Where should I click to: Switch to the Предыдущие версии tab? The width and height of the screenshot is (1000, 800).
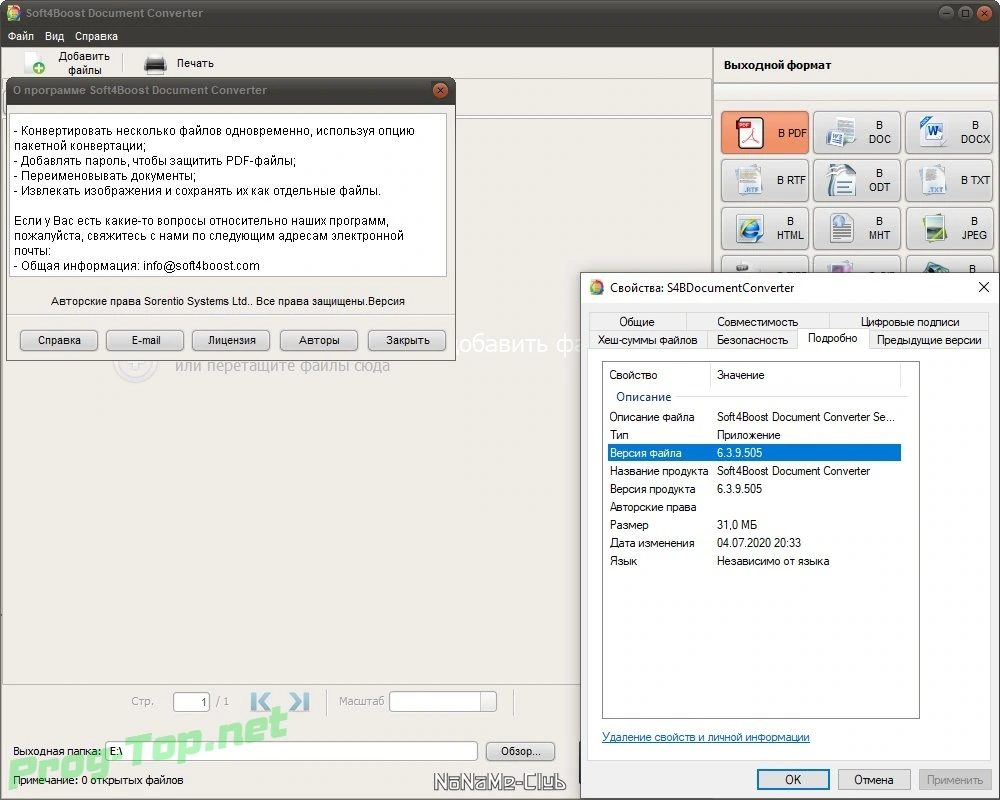pos(929,340)
